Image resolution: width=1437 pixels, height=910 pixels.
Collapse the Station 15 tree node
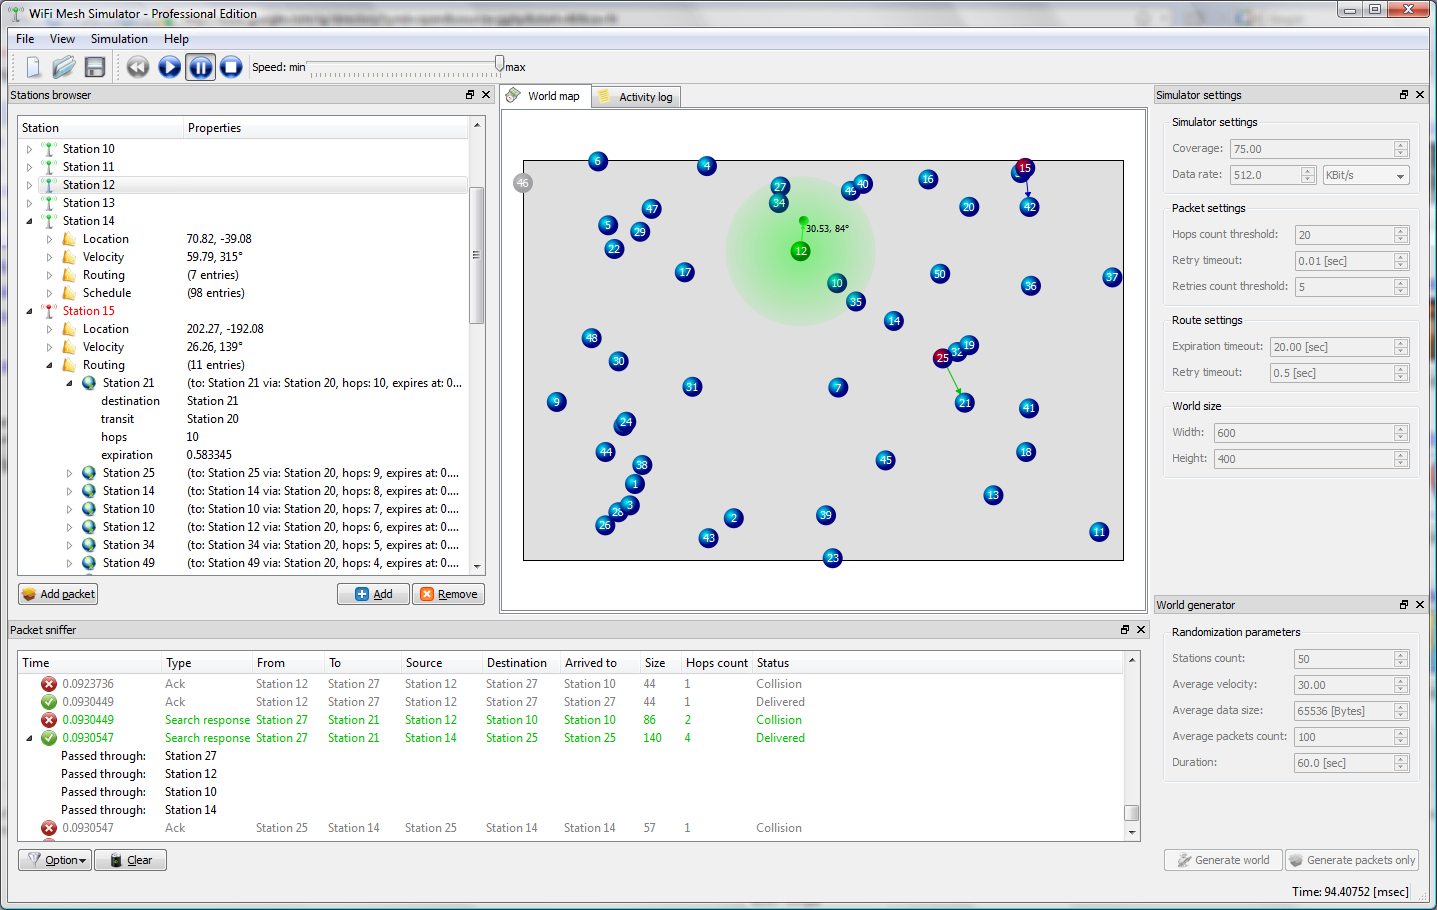[x=29, y=311]
